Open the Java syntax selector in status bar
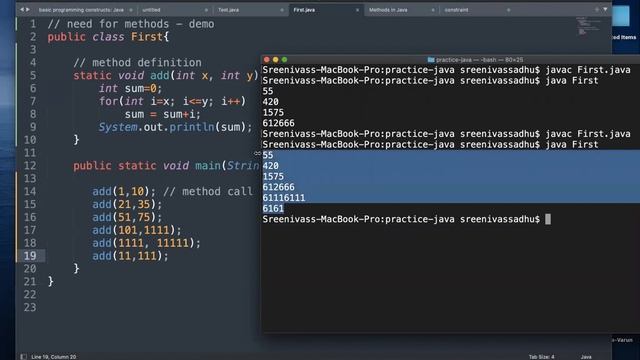Image resolution: width=640 pixels, height=360 pixels. 586,357
